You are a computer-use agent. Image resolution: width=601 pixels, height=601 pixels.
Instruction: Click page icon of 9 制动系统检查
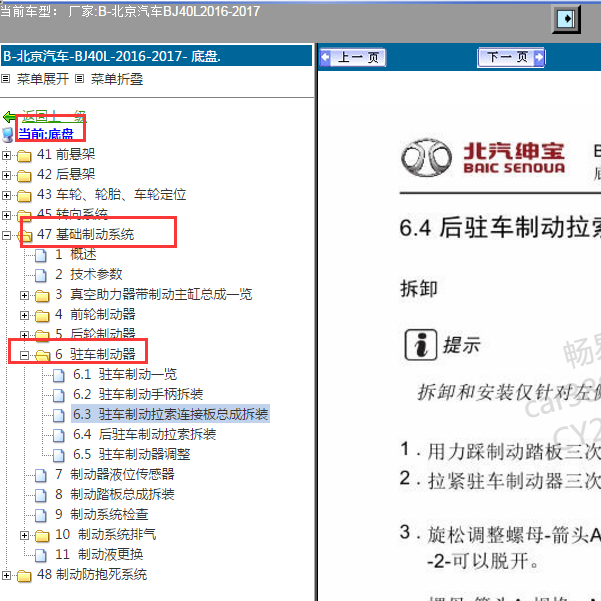coord(41,515)
